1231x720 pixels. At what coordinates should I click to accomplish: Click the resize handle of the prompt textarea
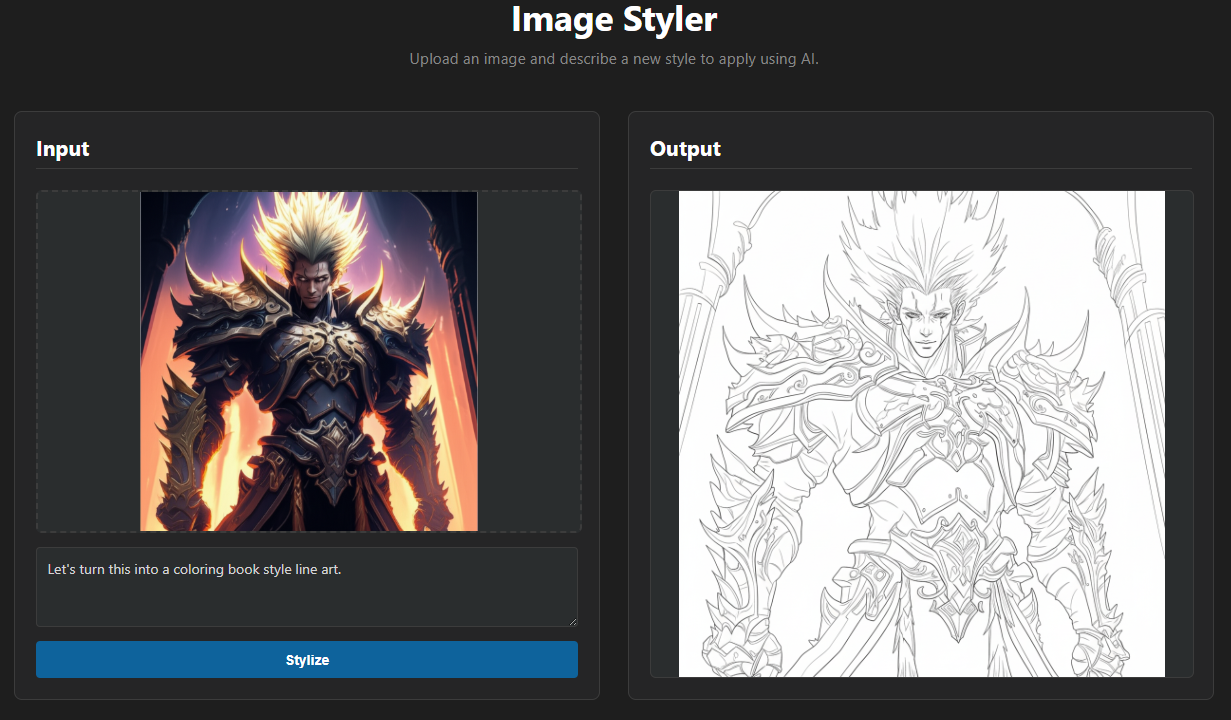(x=572, y=621)
